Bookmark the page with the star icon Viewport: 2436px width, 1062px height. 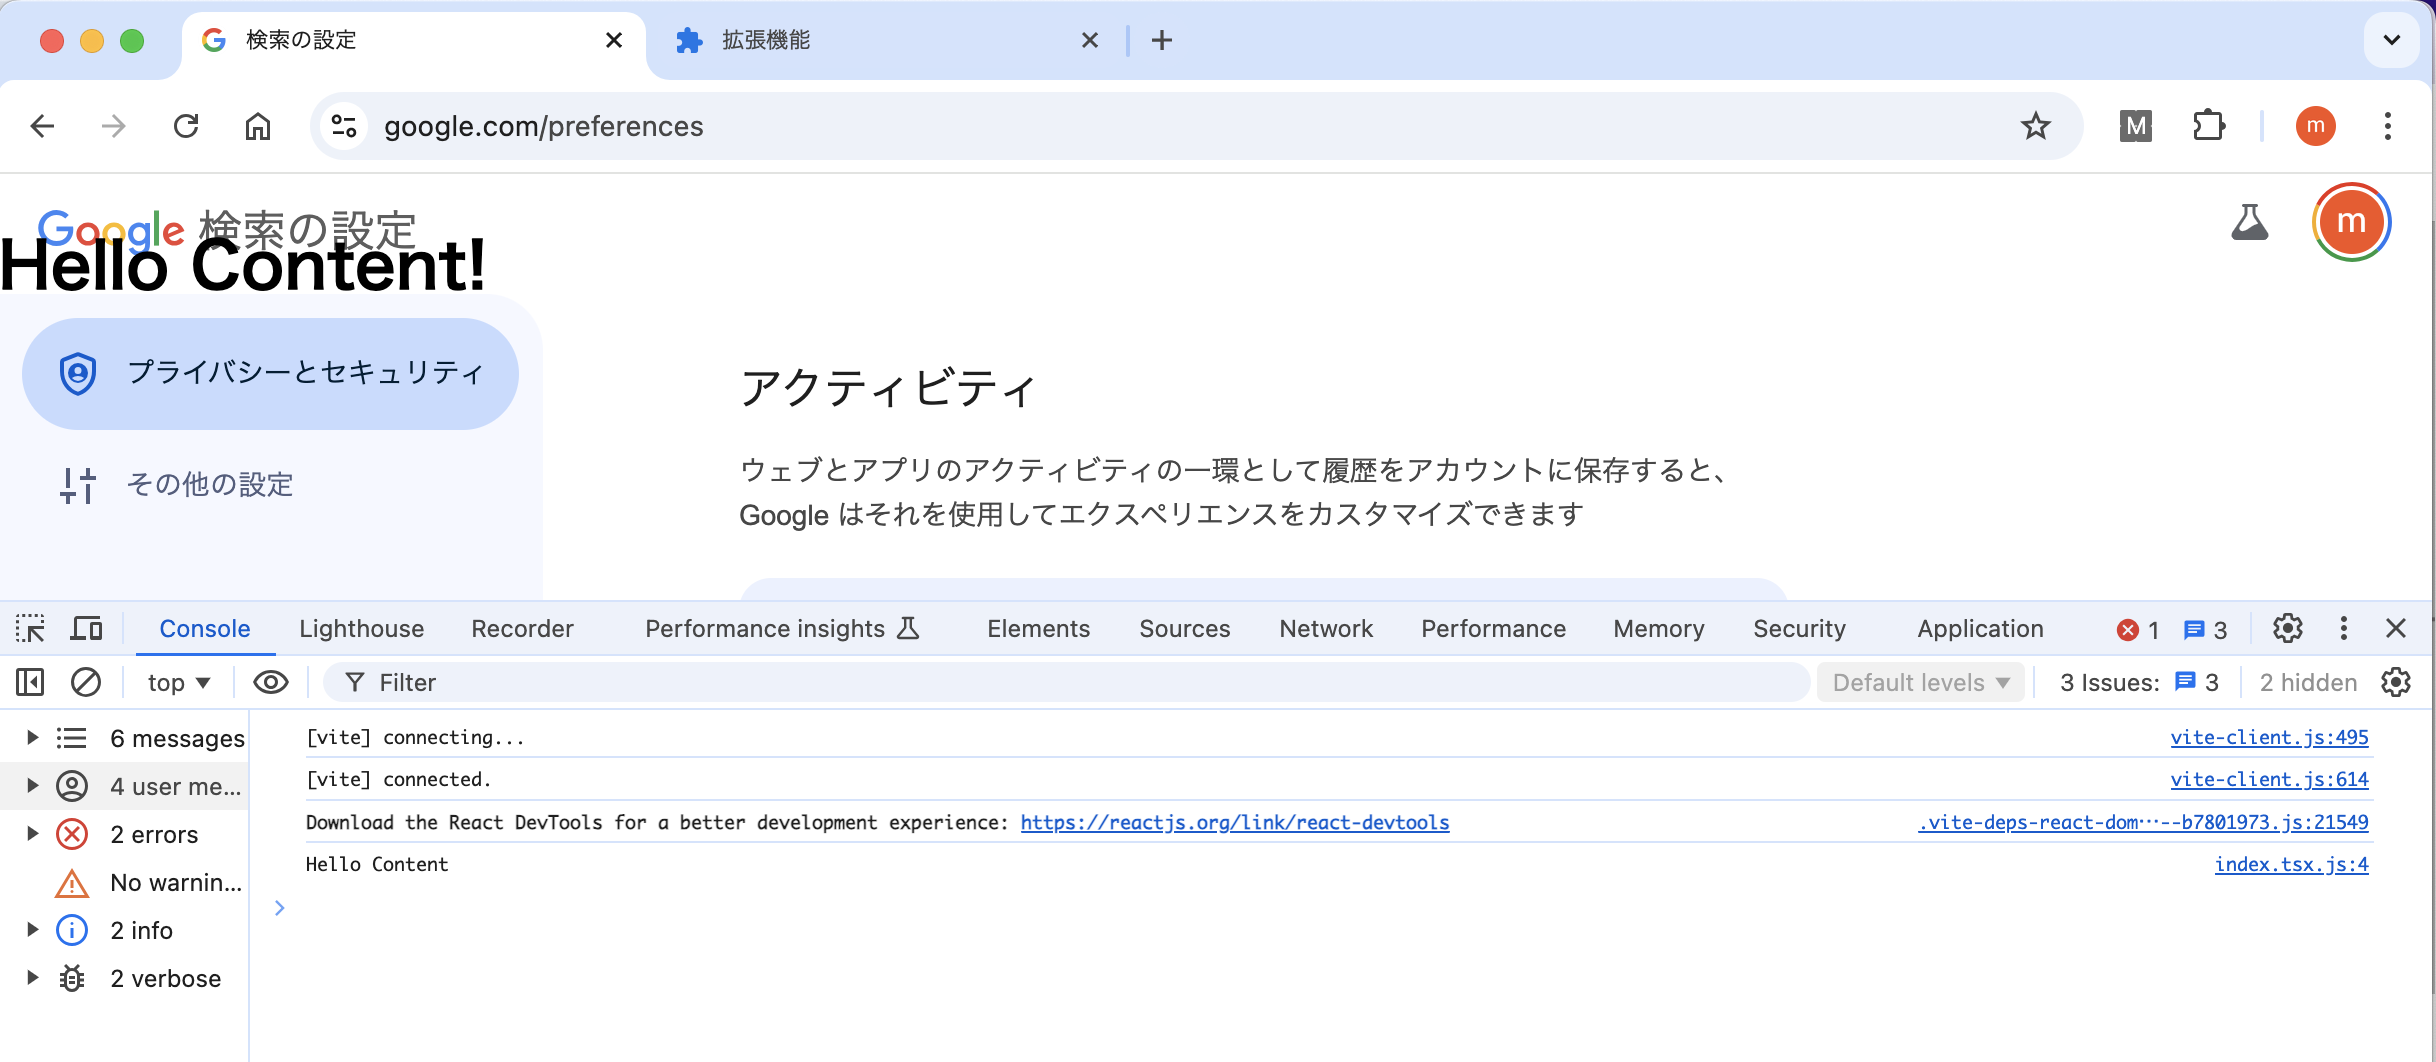pos(2035,126)
